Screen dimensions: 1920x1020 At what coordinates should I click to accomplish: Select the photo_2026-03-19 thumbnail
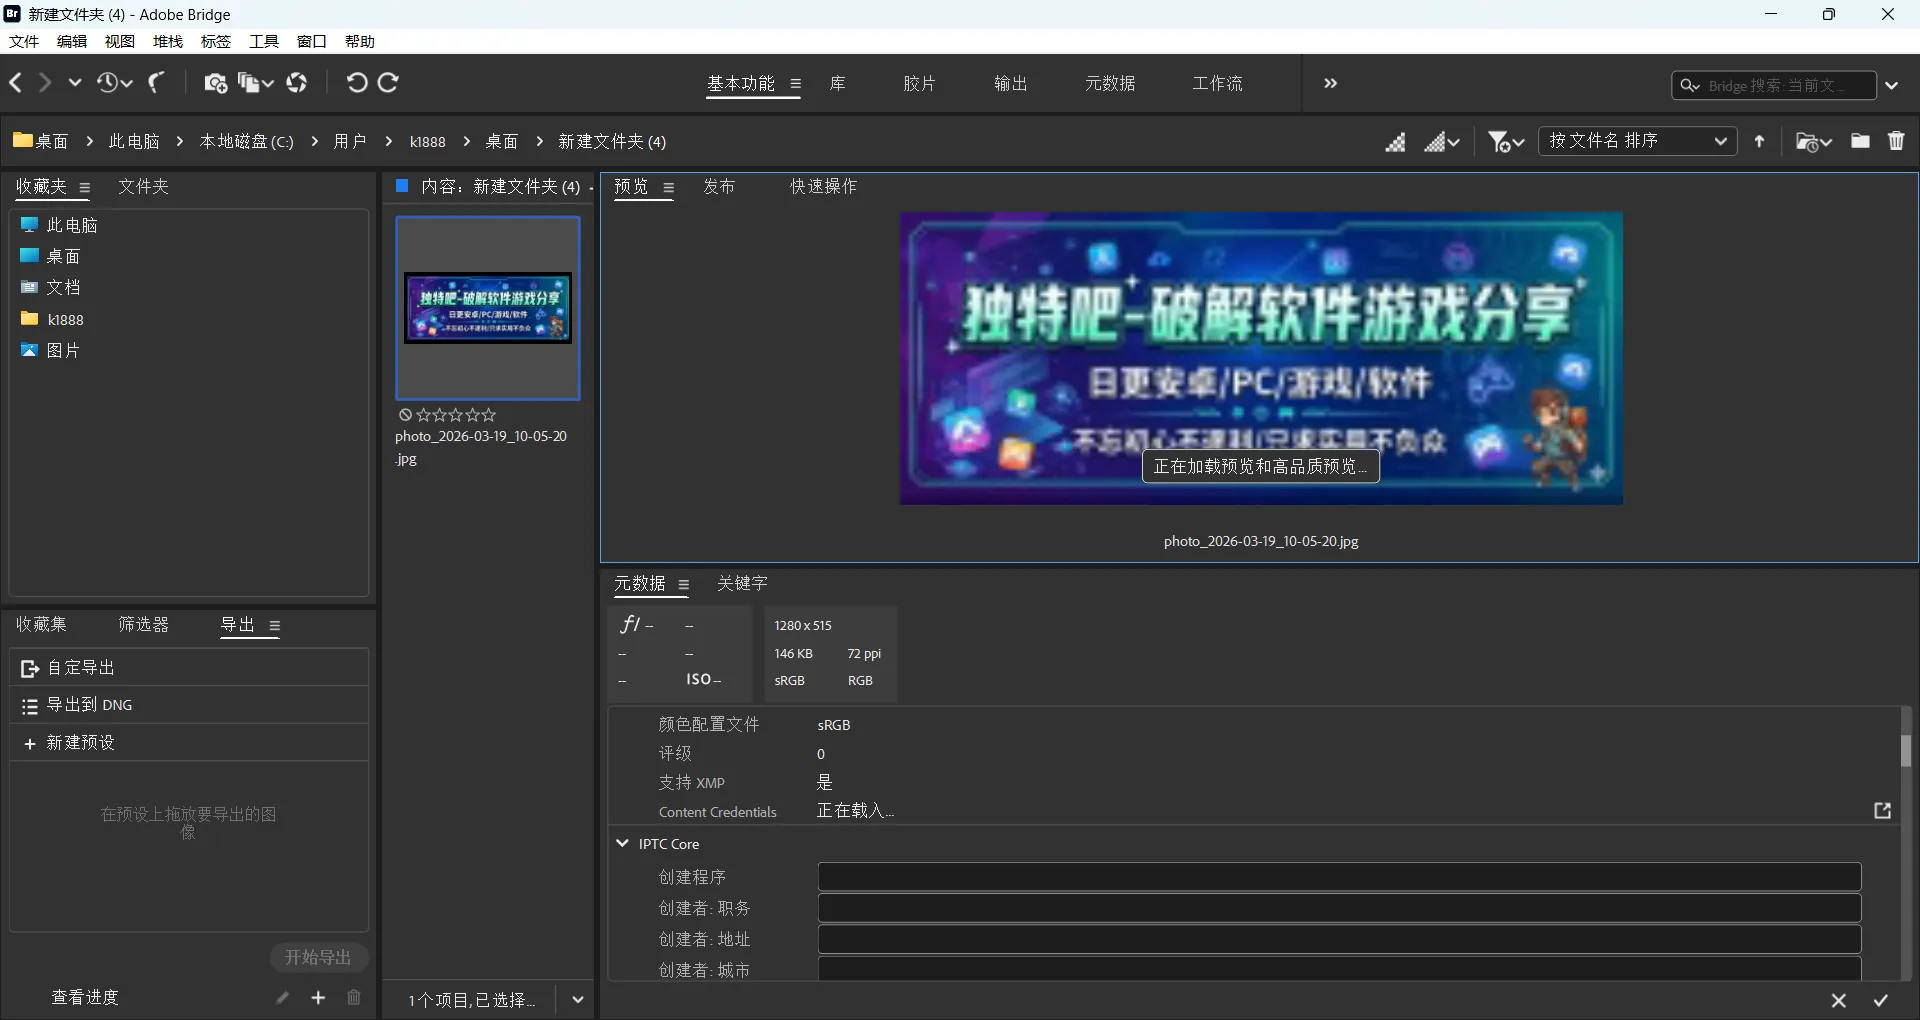point(488,307)
